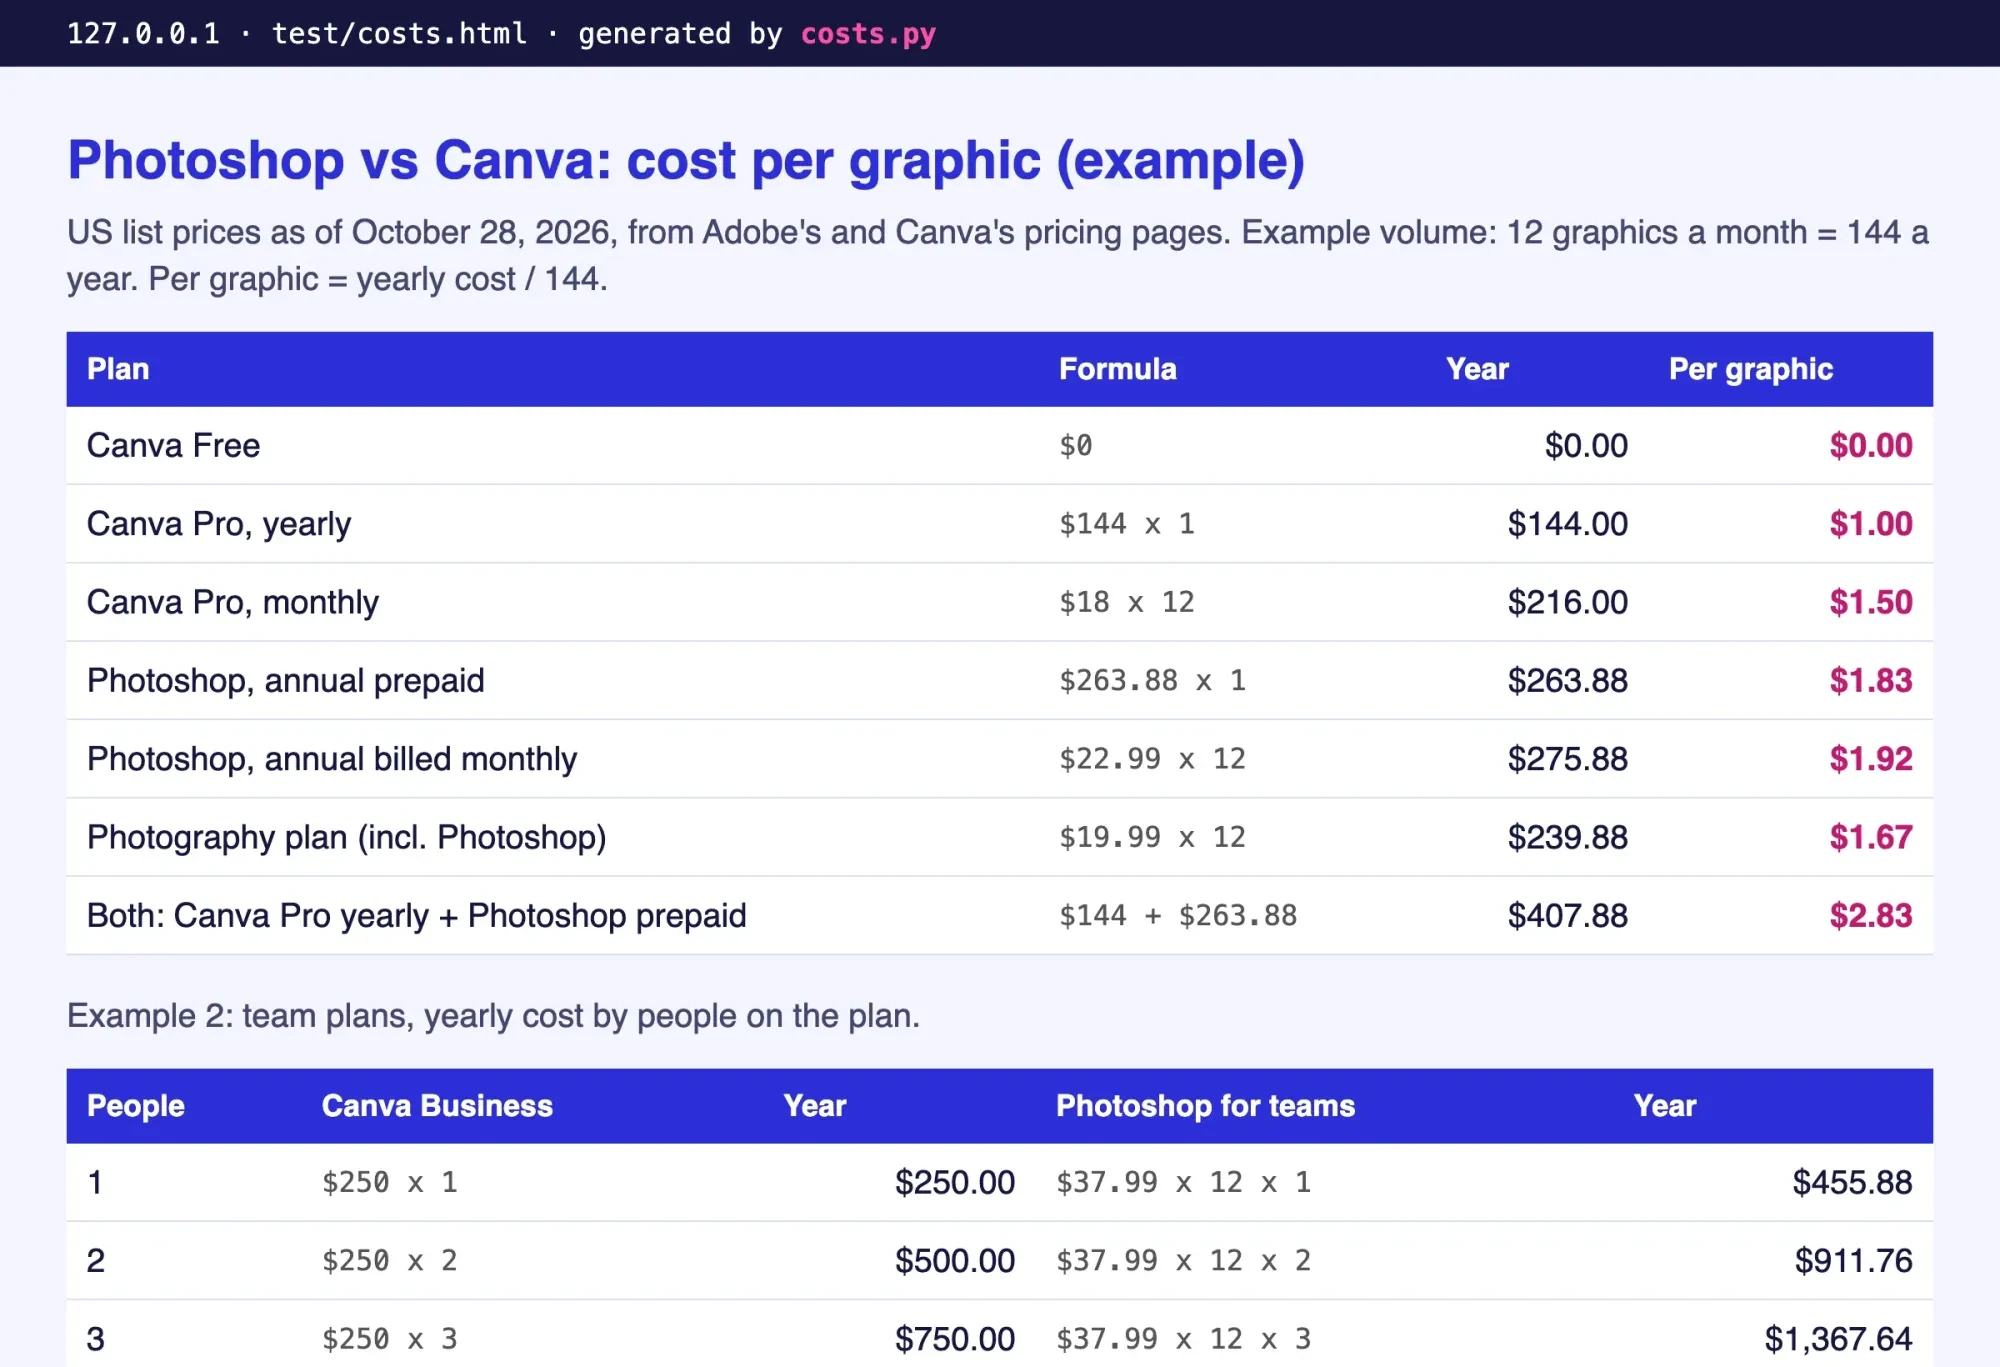Click the $1.00 per graphic value
The image size is (2000, 1367).
click(1871, 524)
